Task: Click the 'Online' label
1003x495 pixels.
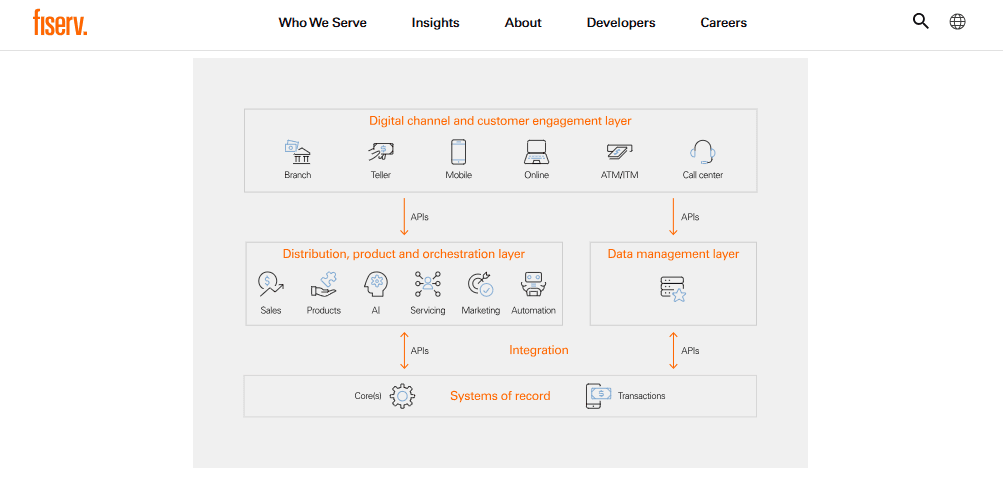Action: point(537,175)
